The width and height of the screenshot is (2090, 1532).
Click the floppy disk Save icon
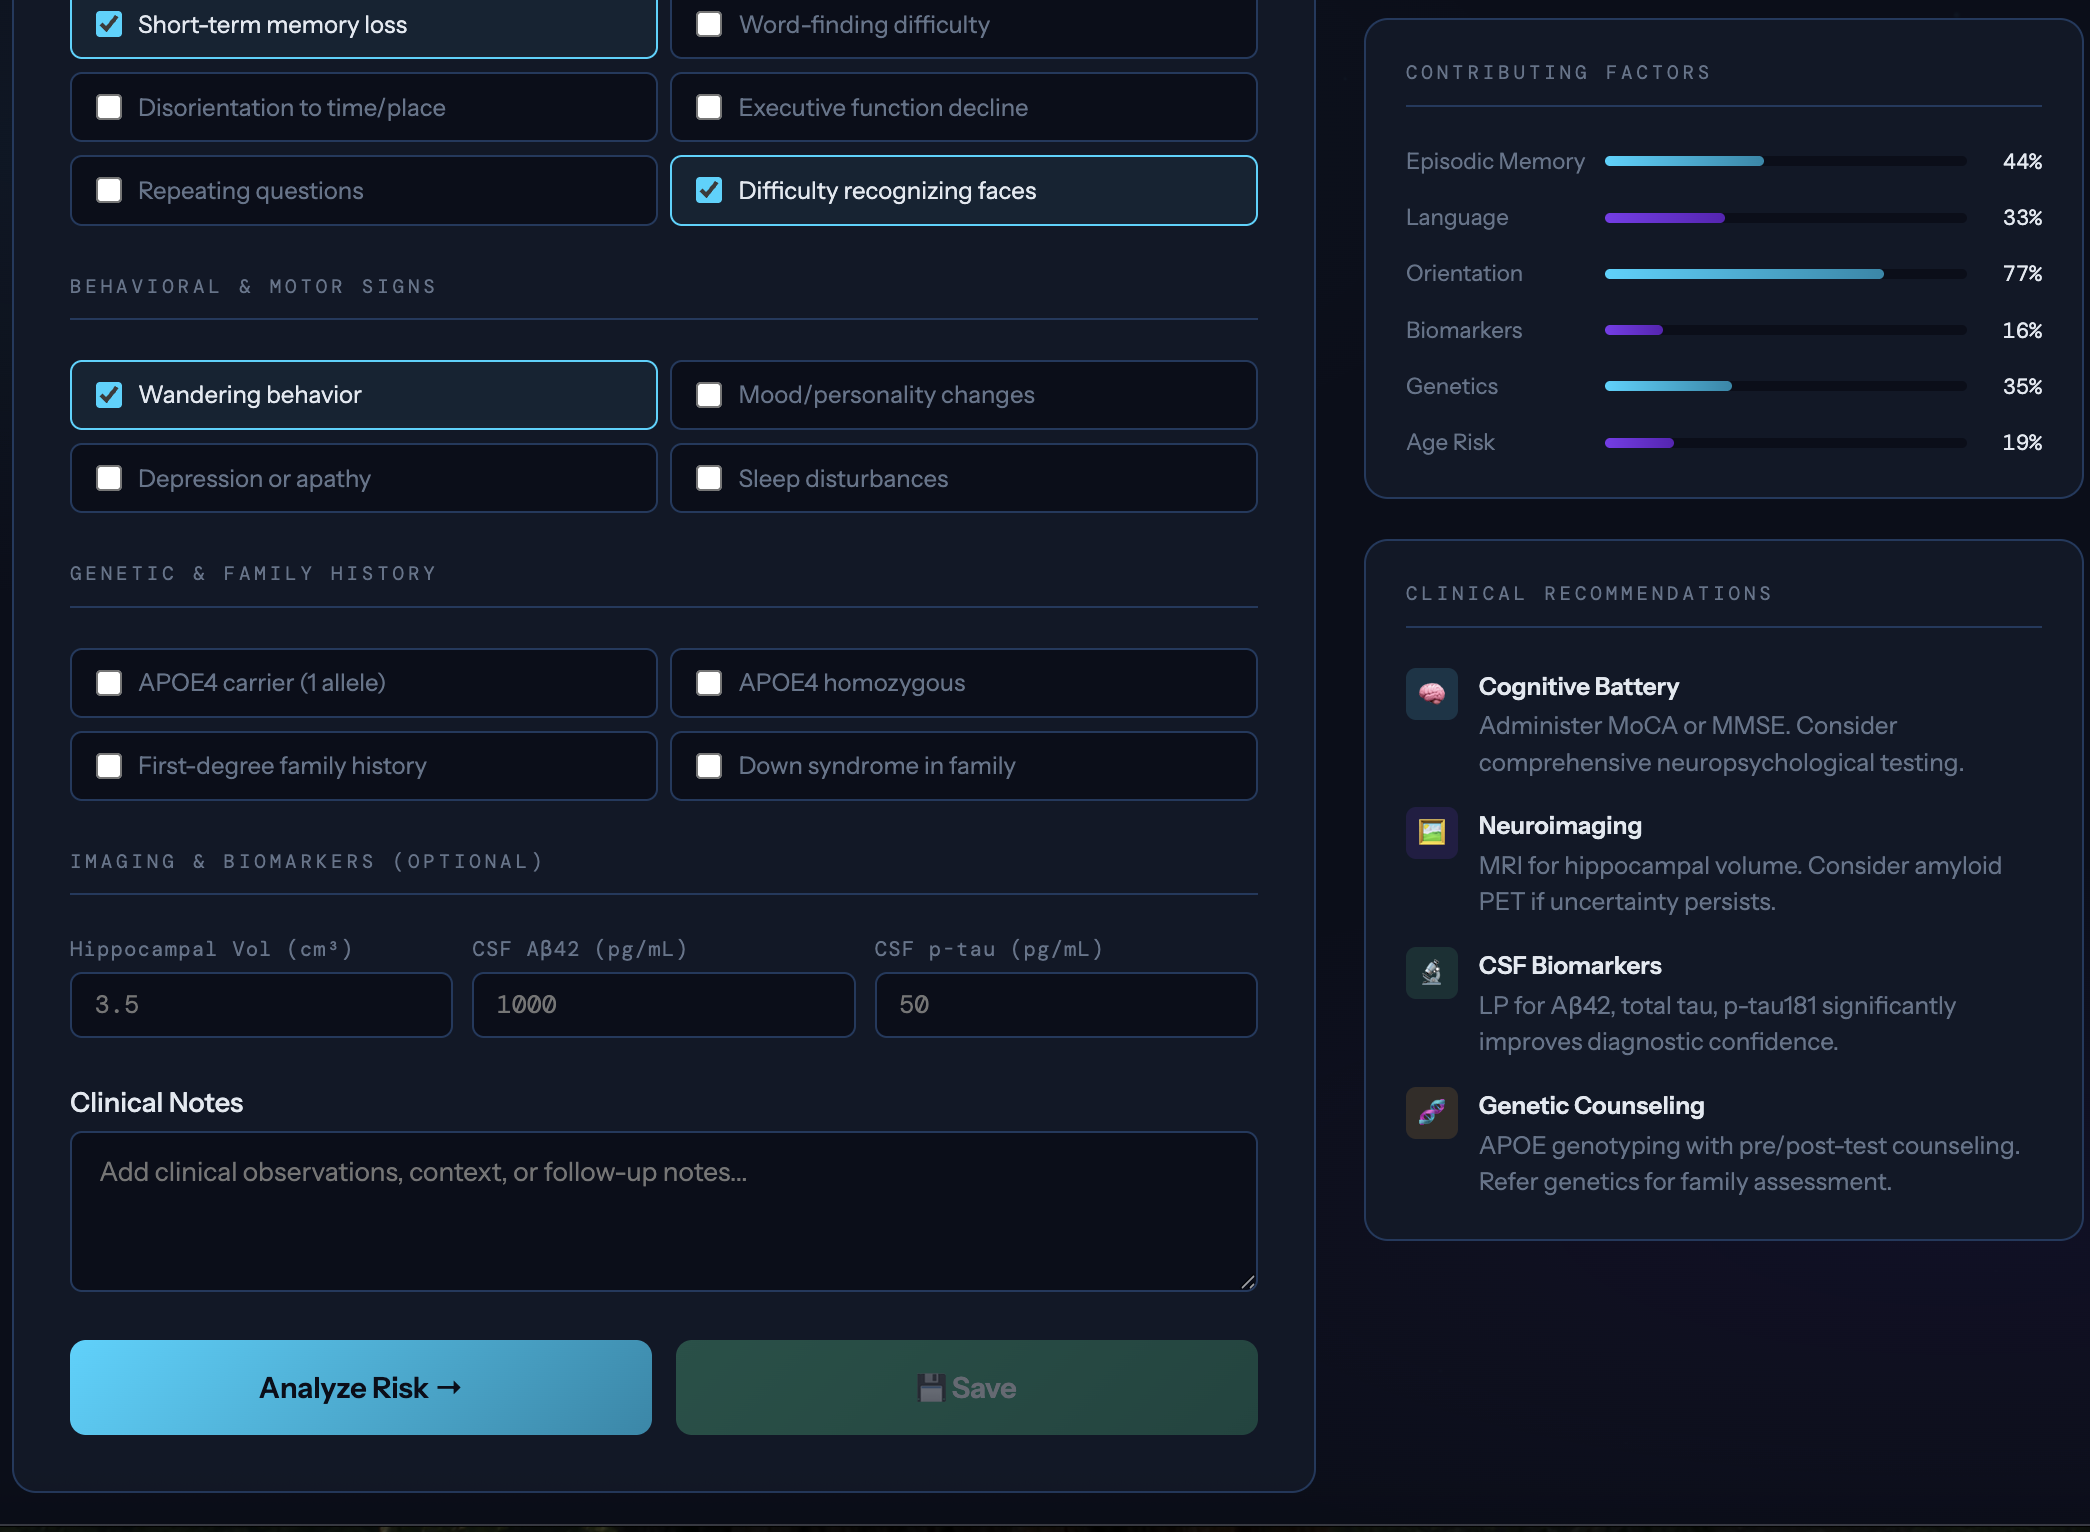pos(931,1388)
